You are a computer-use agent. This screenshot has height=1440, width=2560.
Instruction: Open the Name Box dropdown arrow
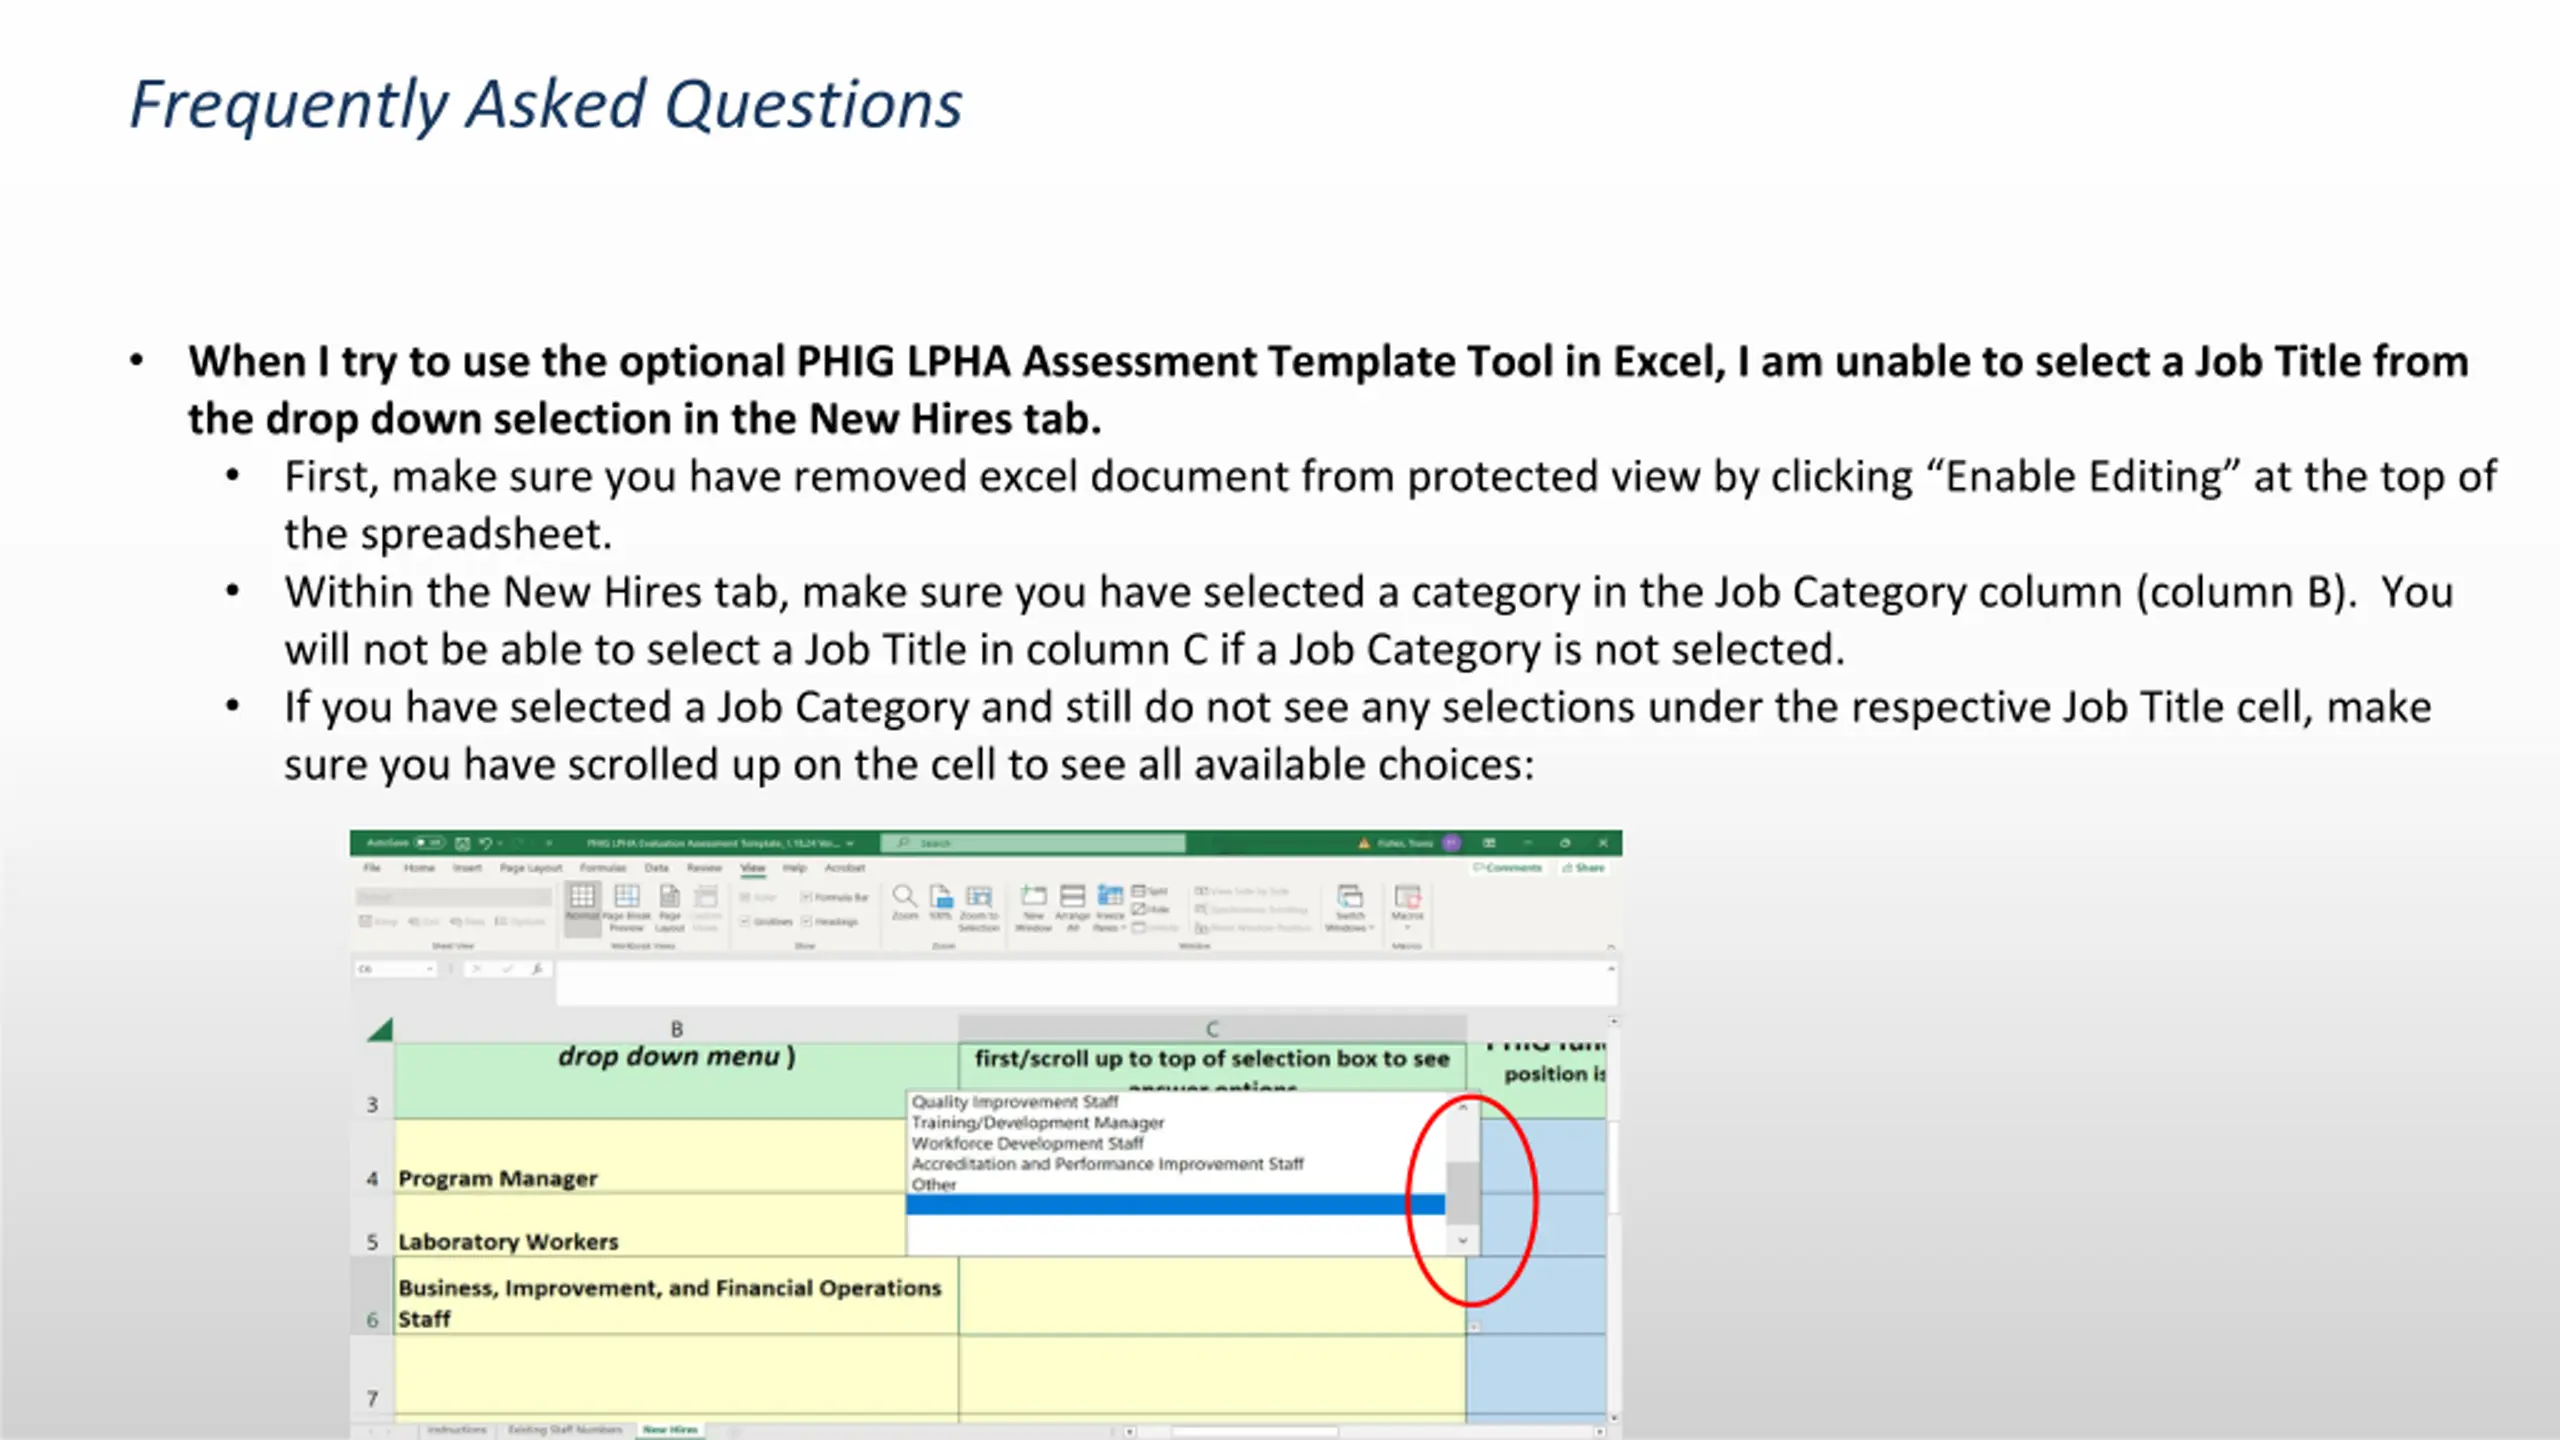click(430, 969)
